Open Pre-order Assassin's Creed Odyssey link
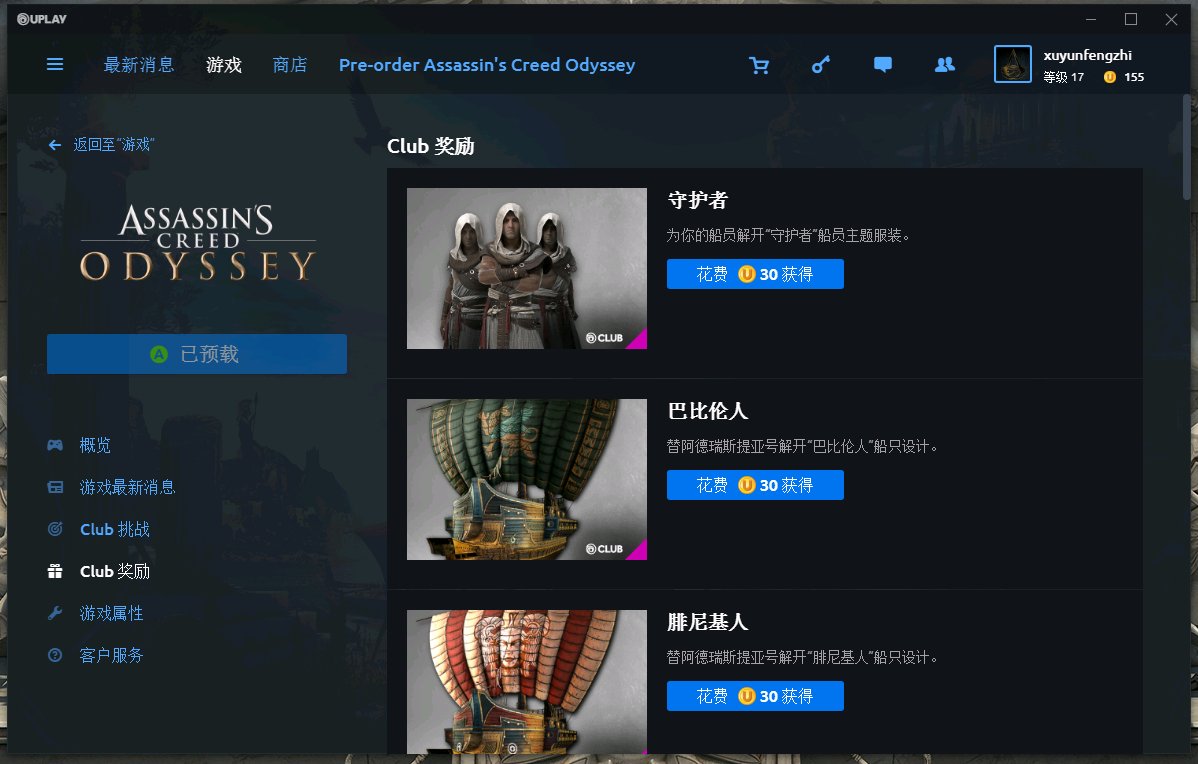This screenshot has height=764, width=1198. (x=487, y=65)
